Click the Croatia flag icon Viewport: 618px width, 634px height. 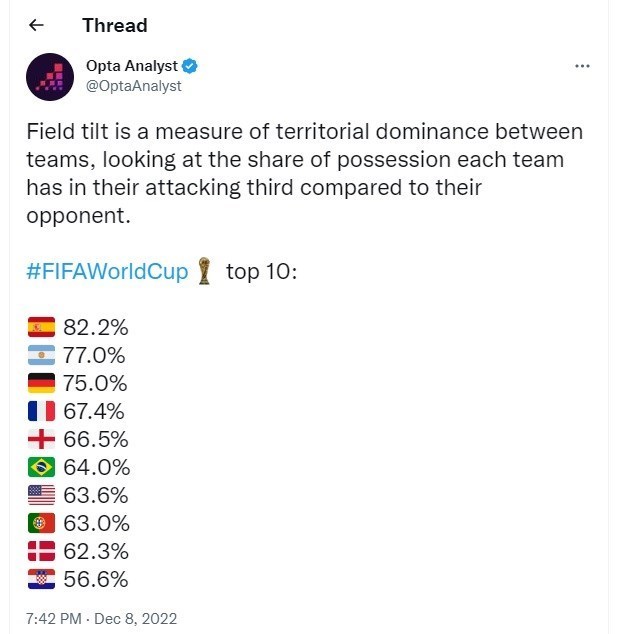tap(41, 579)
